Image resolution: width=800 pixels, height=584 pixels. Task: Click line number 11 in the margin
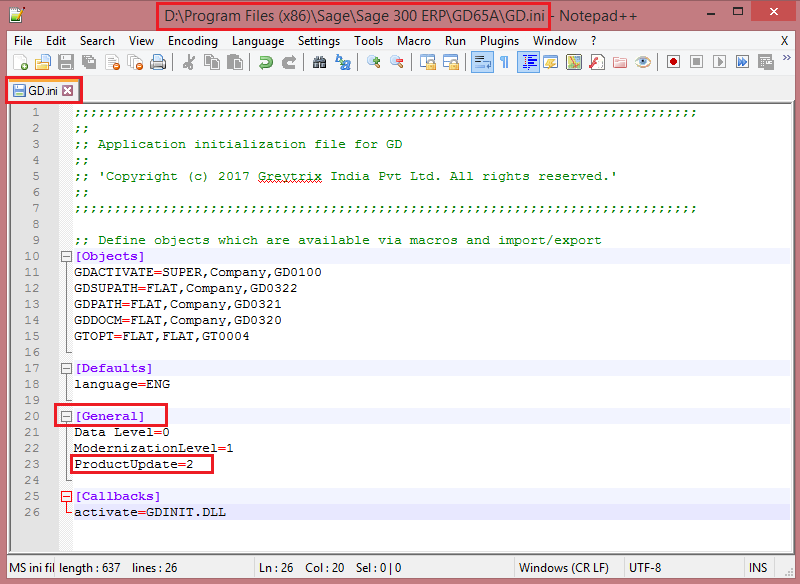pyautogui.click(x=32, y=272)
